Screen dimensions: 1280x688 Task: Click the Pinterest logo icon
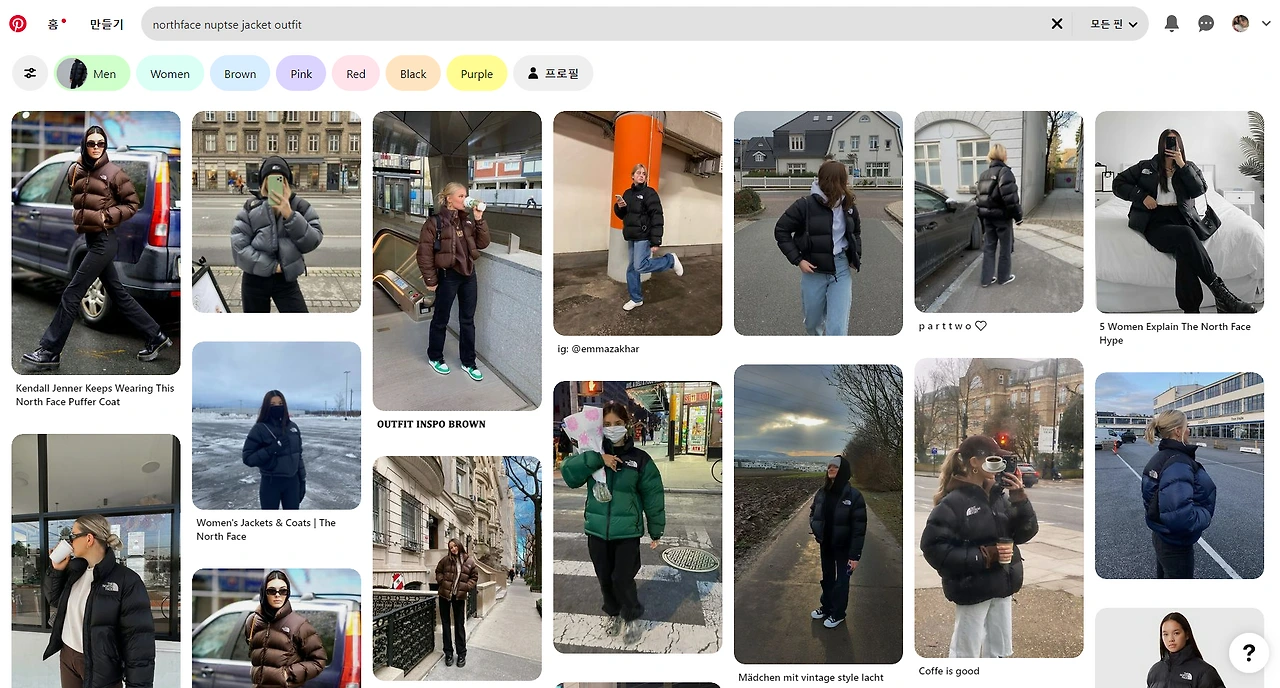click(18, 24)
